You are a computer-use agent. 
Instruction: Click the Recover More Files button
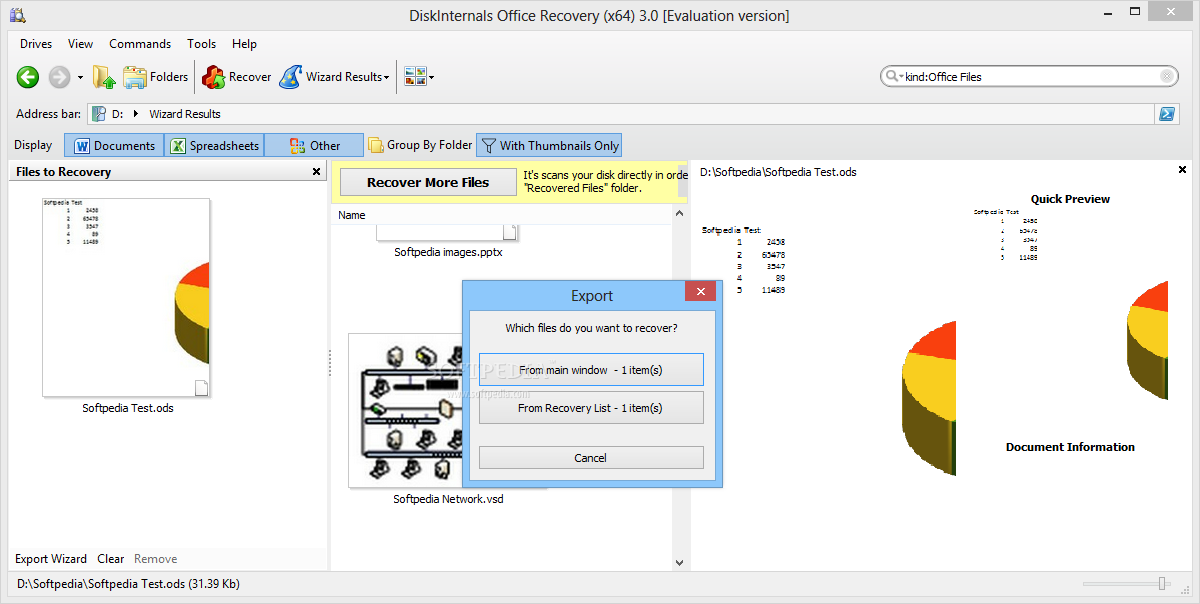428,182
